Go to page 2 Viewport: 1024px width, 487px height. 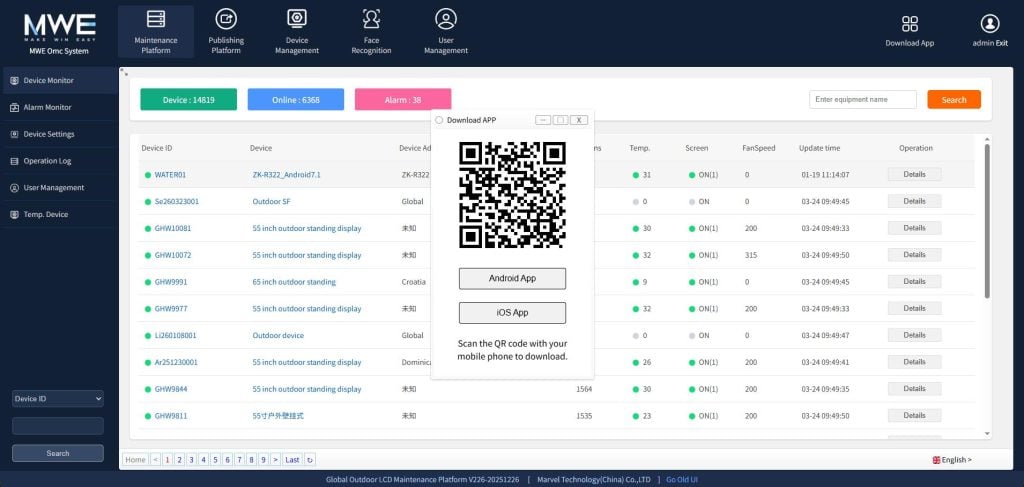[x=179, y=460]
